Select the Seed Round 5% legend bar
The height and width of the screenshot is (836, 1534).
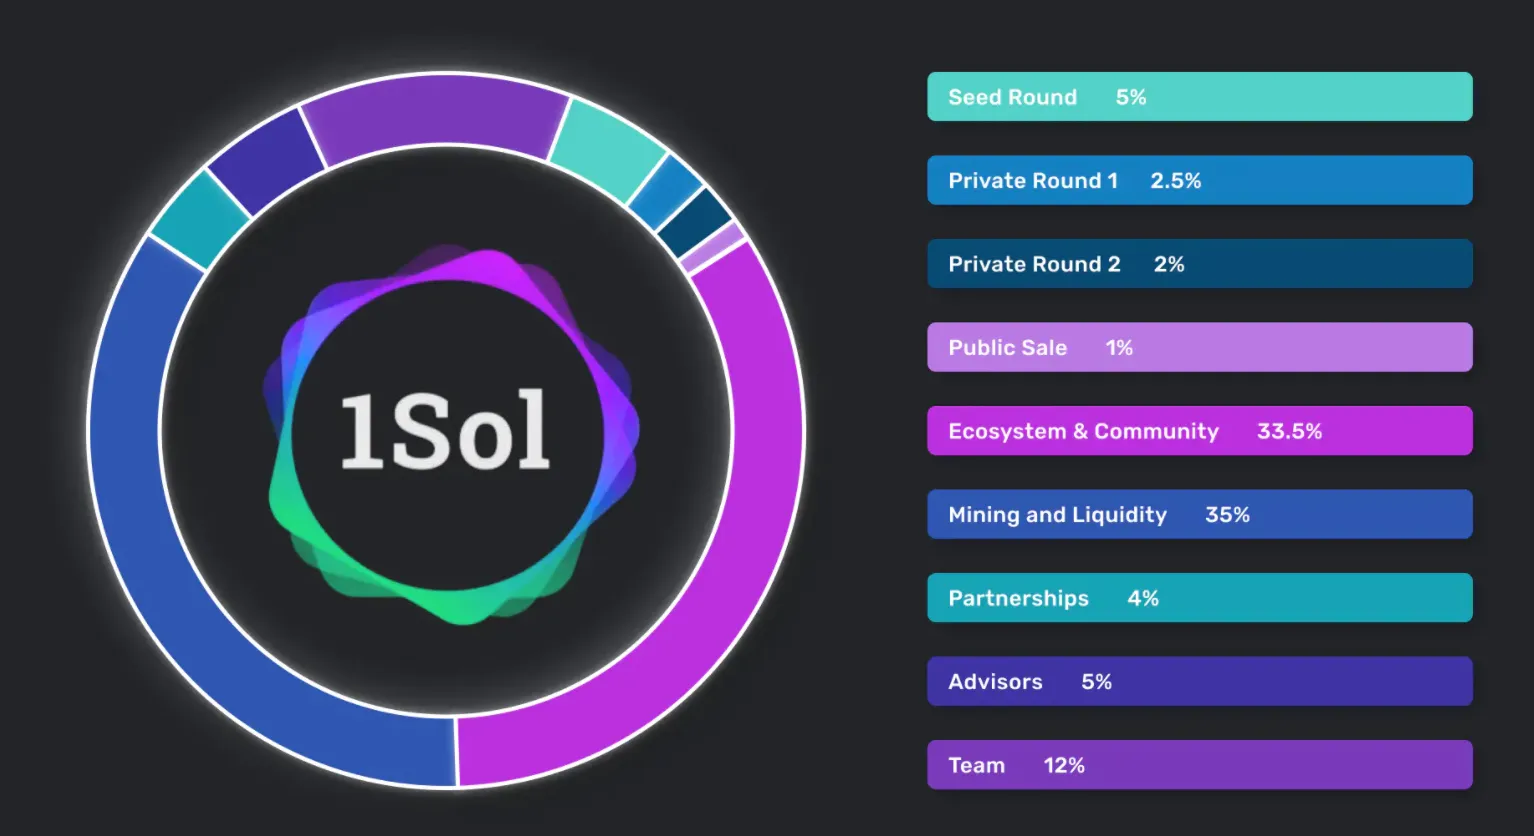pos(1199,97)
